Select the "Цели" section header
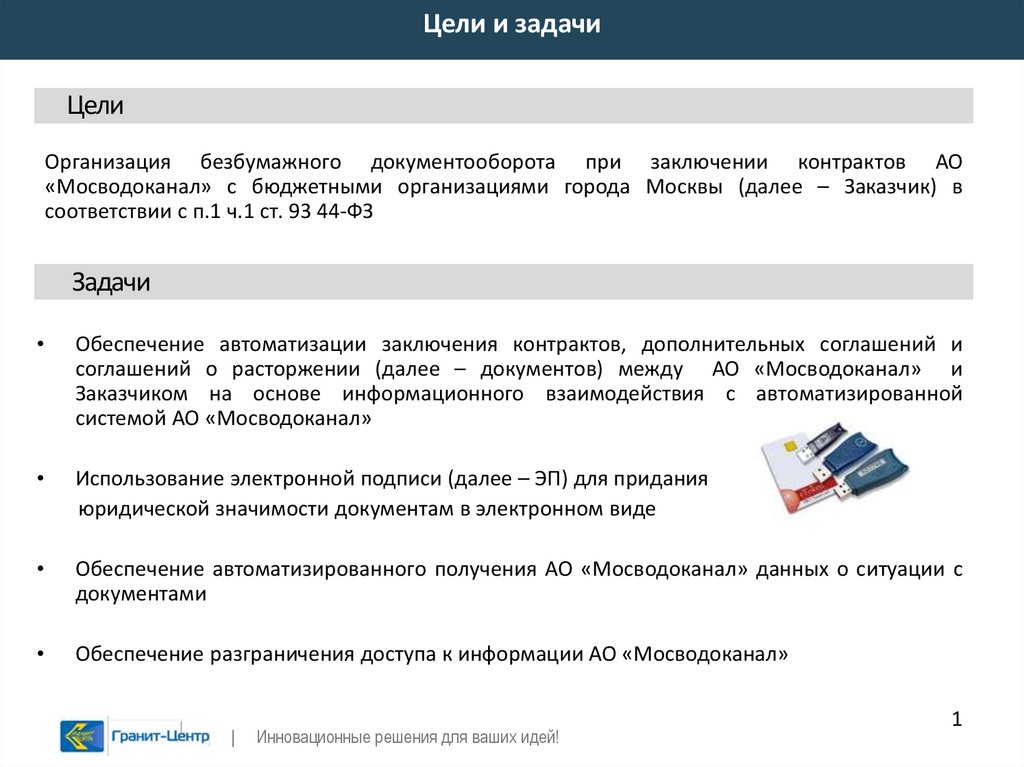The height and width of the screenshot is (767, 1024). [504, 106]
